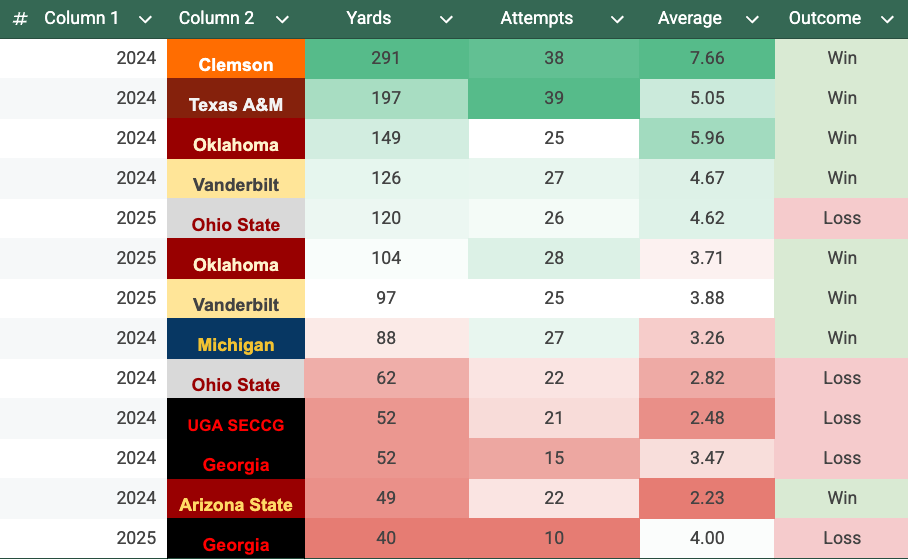This screenshot has height=560, width=908.
Task: Click the # row number header
Action: (x=20, y=19)
